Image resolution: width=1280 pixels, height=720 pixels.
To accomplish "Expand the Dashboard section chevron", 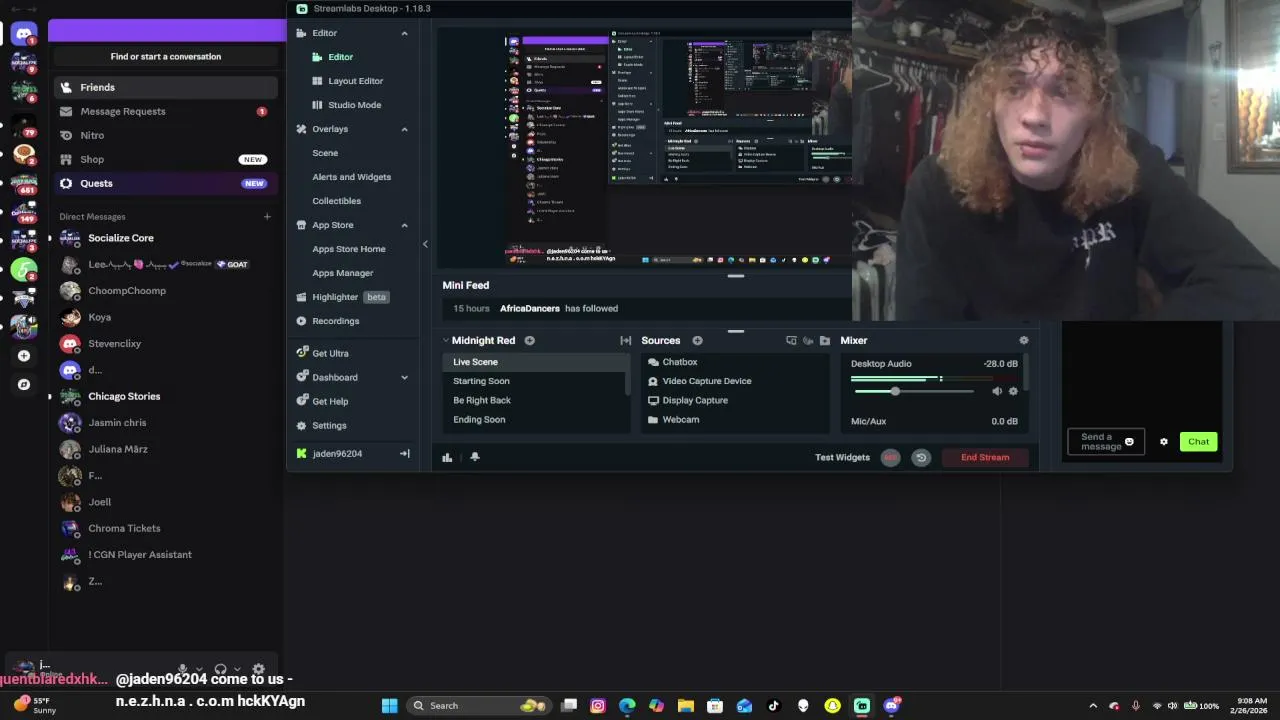I will pos(405,377).
